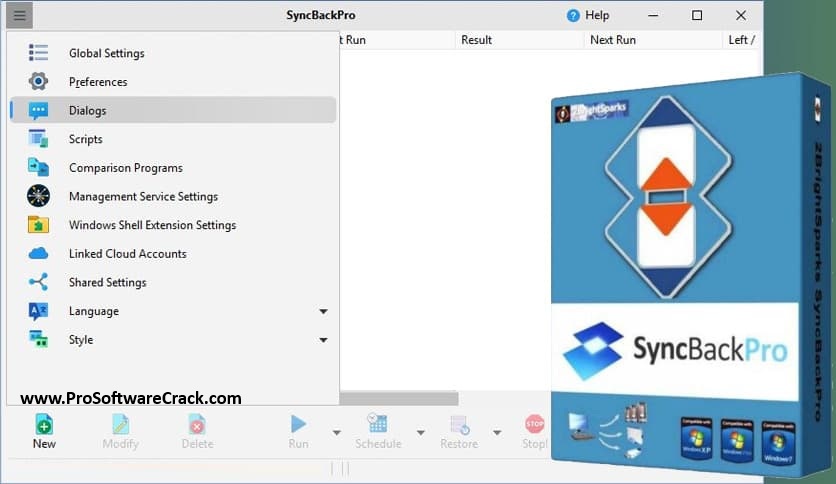Open Shared Settings menu entry
The height and width of the screenshot is (484, 836).
coord(173,283)
